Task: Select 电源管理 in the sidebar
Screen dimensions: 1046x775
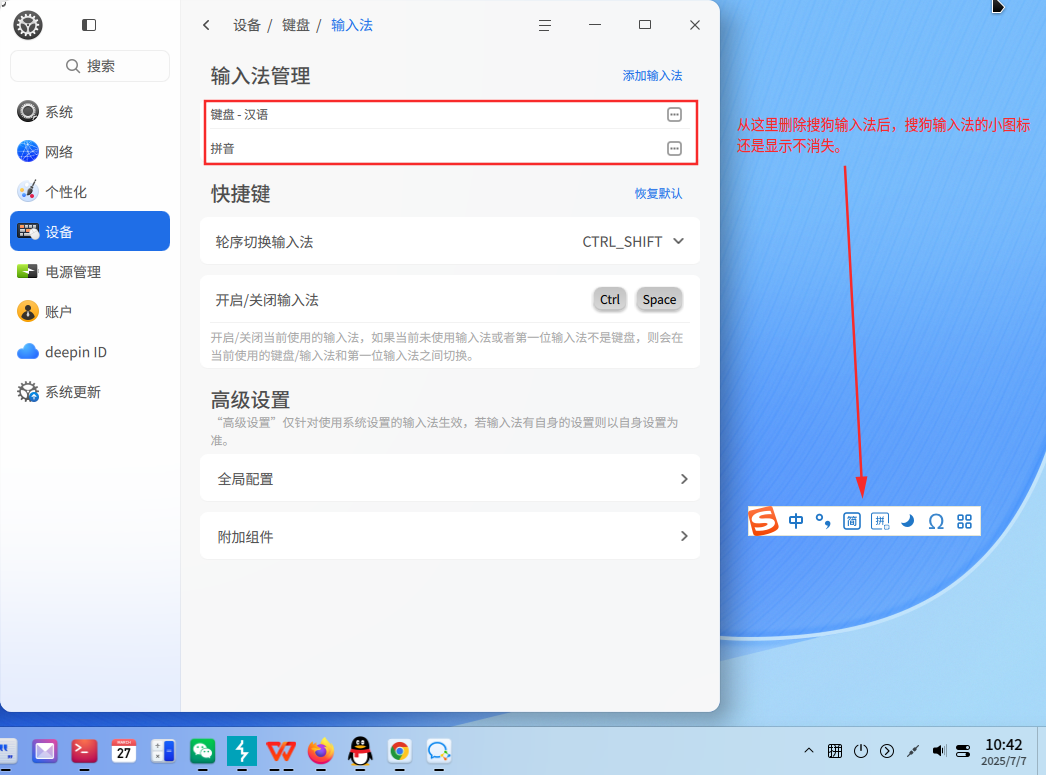Action: click(x=90, y=271)
